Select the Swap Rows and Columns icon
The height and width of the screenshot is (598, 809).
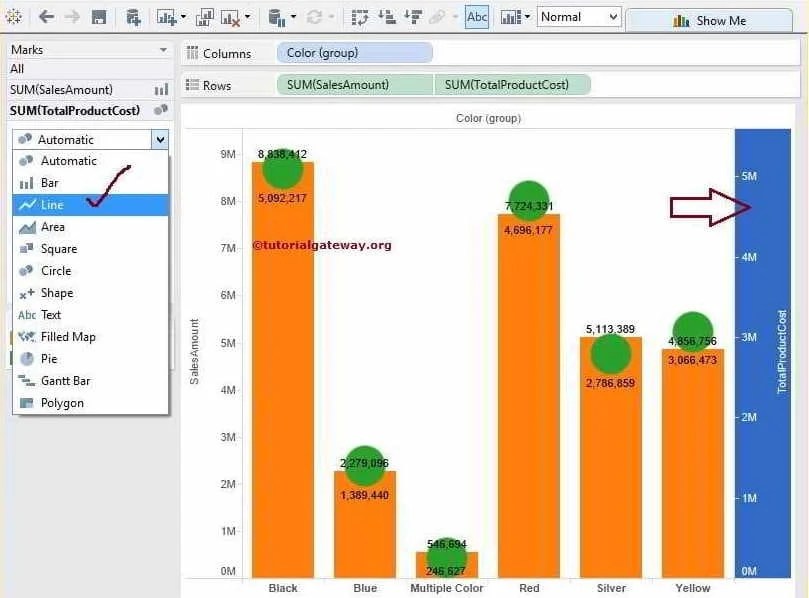click(x=358, y=17)
